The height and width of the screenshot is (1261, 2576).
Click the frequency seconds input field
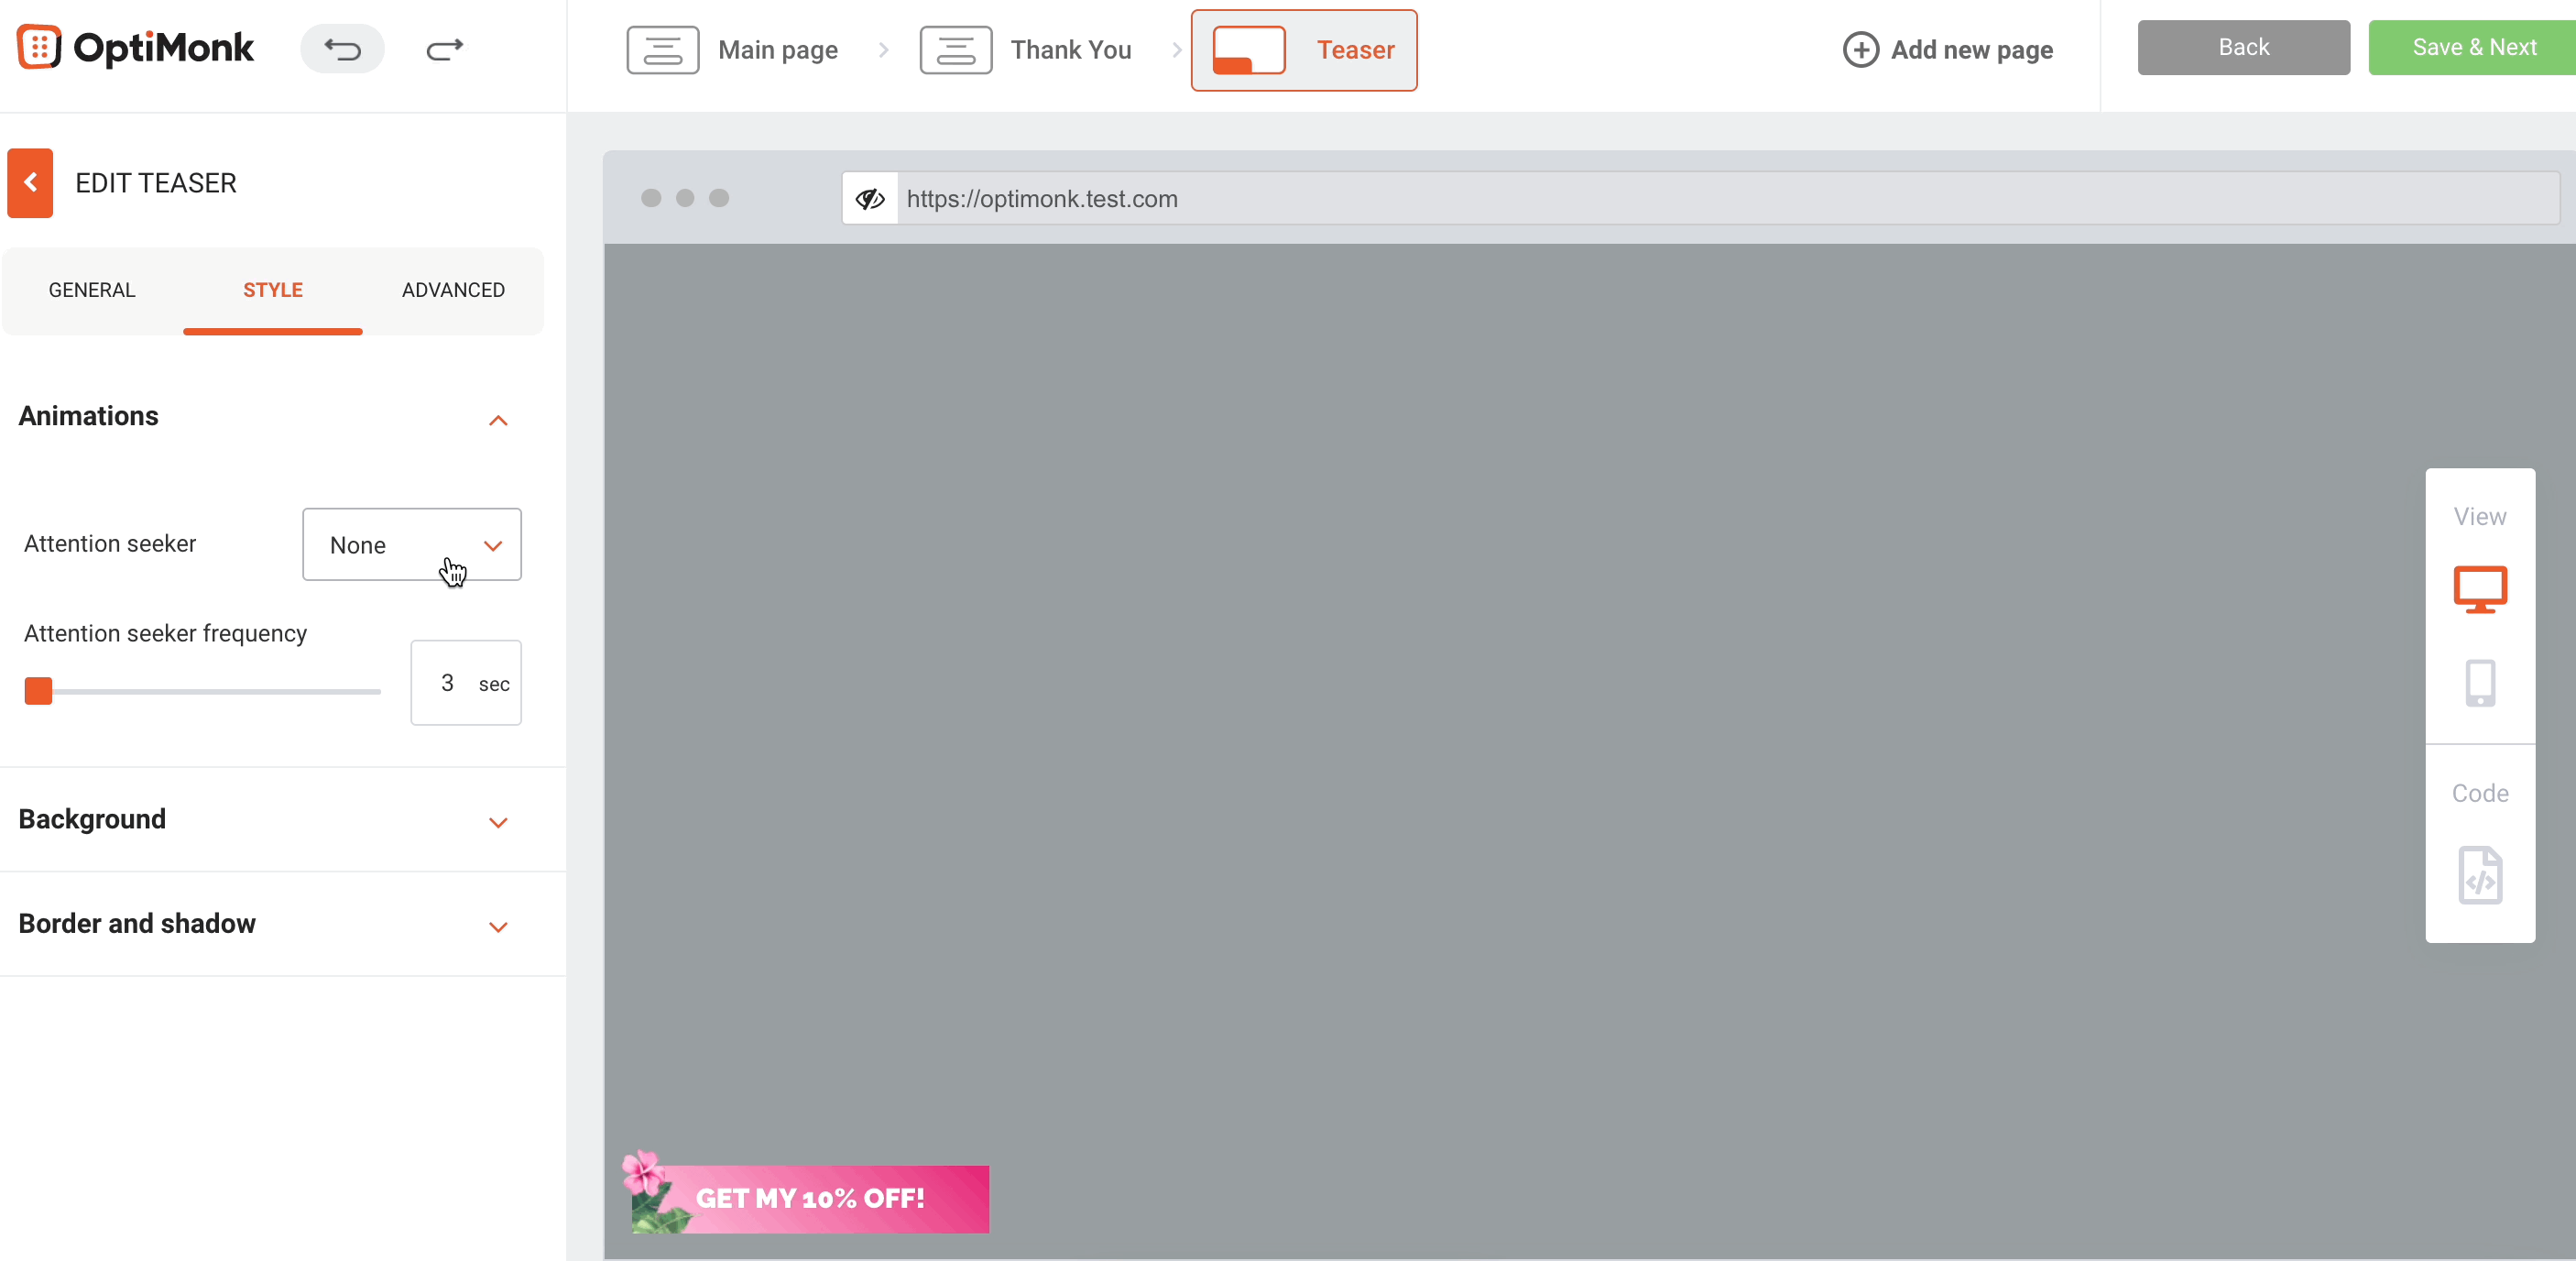click(466, 683)
